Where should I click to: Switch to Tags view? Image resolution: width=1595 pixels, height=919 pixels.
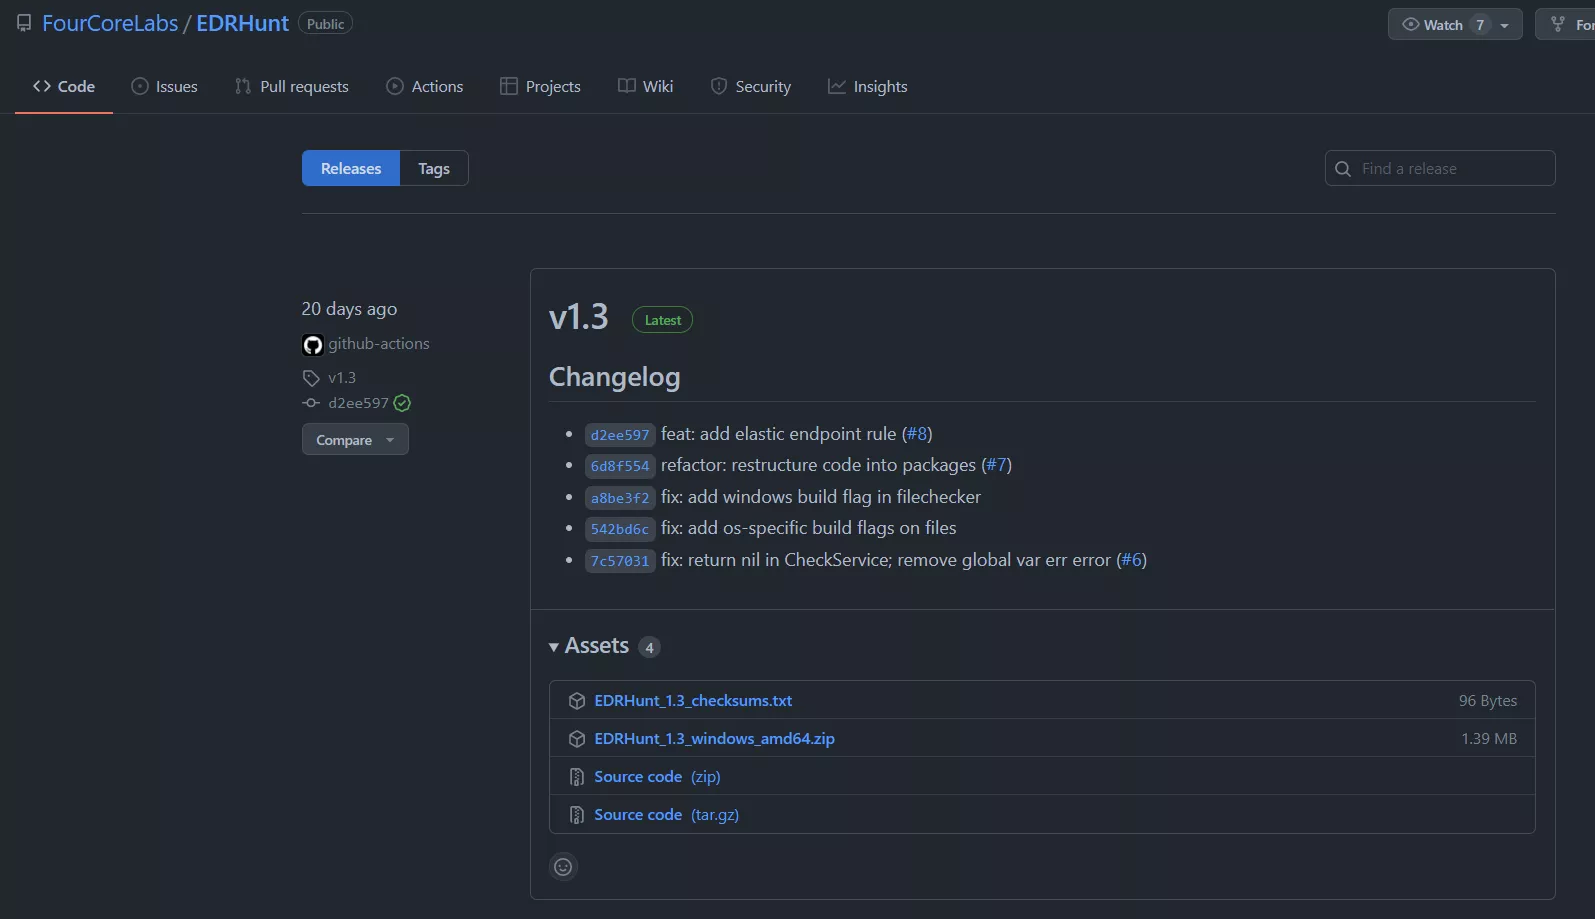coord(434,168)
